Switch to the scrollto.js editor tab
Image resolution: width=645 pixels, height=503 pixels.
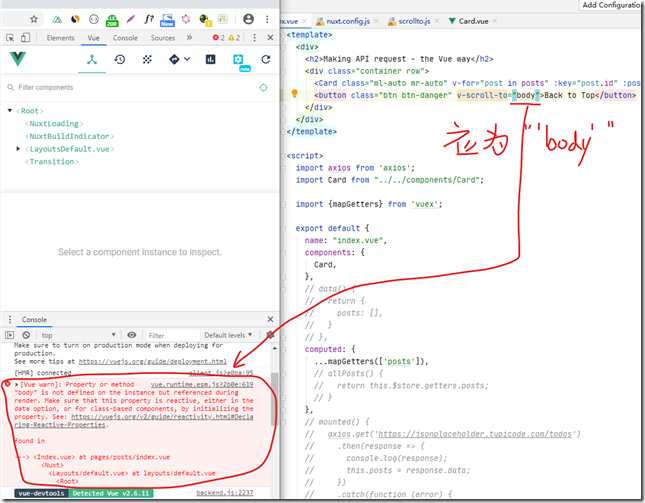[x=414, y=21]
